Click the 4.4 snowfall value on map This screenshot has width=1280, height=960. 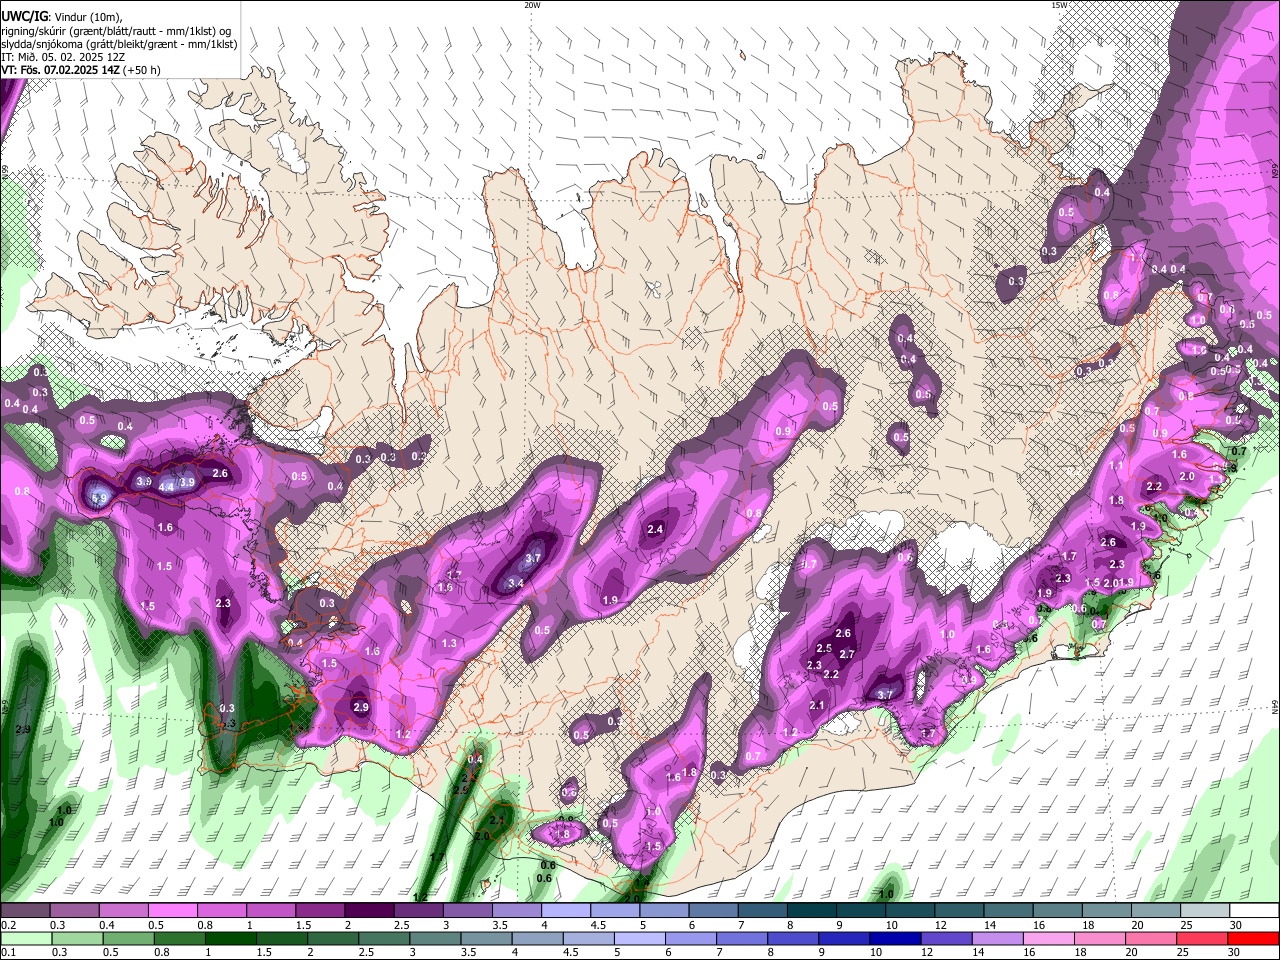[x=166, y=486]
